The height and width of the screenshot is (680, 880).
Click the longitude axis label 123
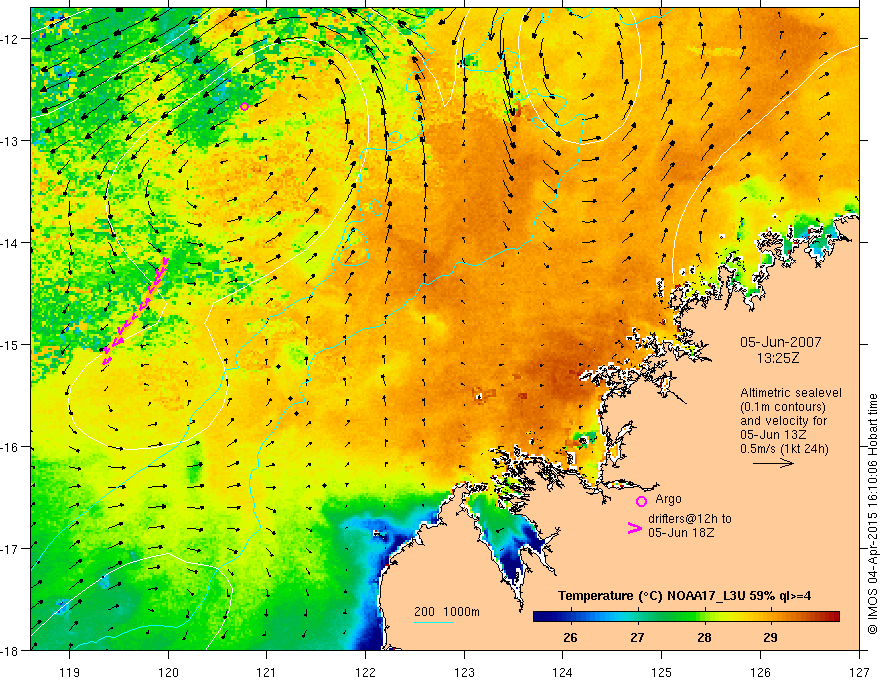click(x=464, y=672)
